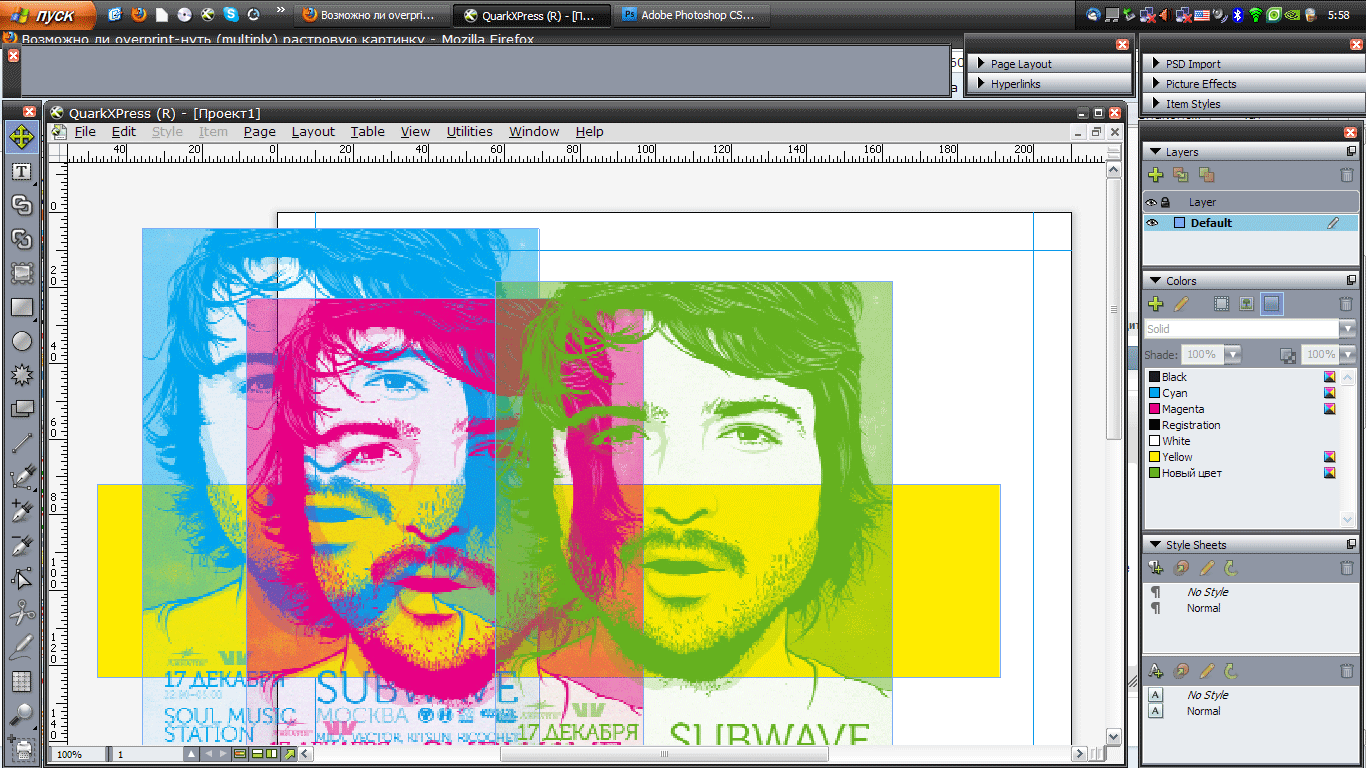Select the Oval Box tool
This screenshot has height=768, width=1366.
21,341
